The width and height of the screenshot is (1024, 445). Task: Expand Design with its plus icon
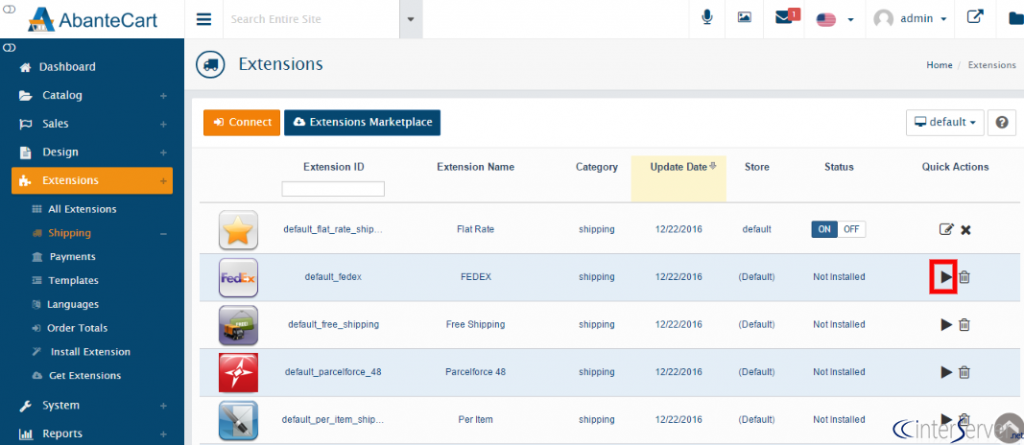point(163,153)
